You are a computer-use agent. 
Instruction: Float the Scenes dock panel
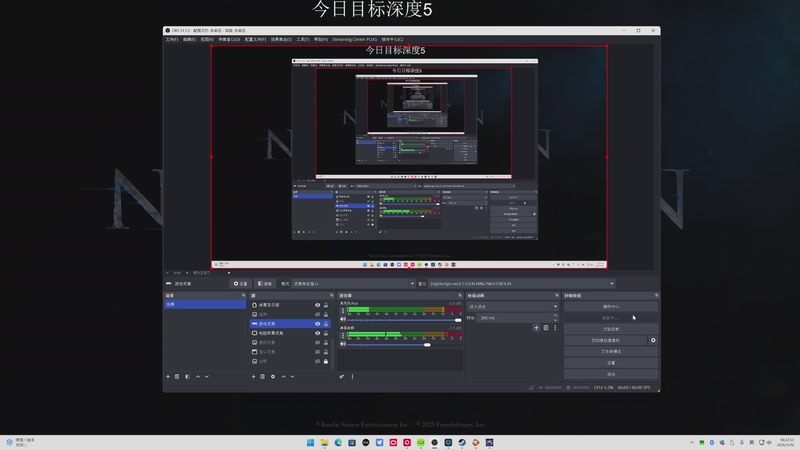pos(243,295)
